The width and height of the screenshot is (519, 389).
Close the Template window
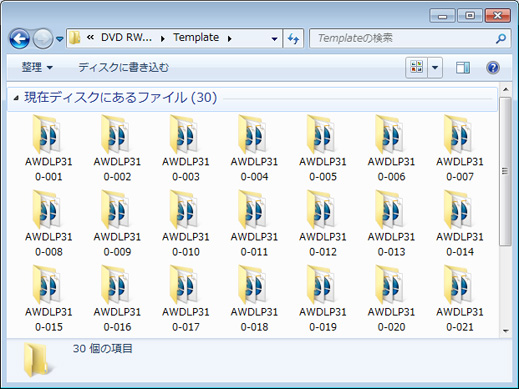point(498,16)
